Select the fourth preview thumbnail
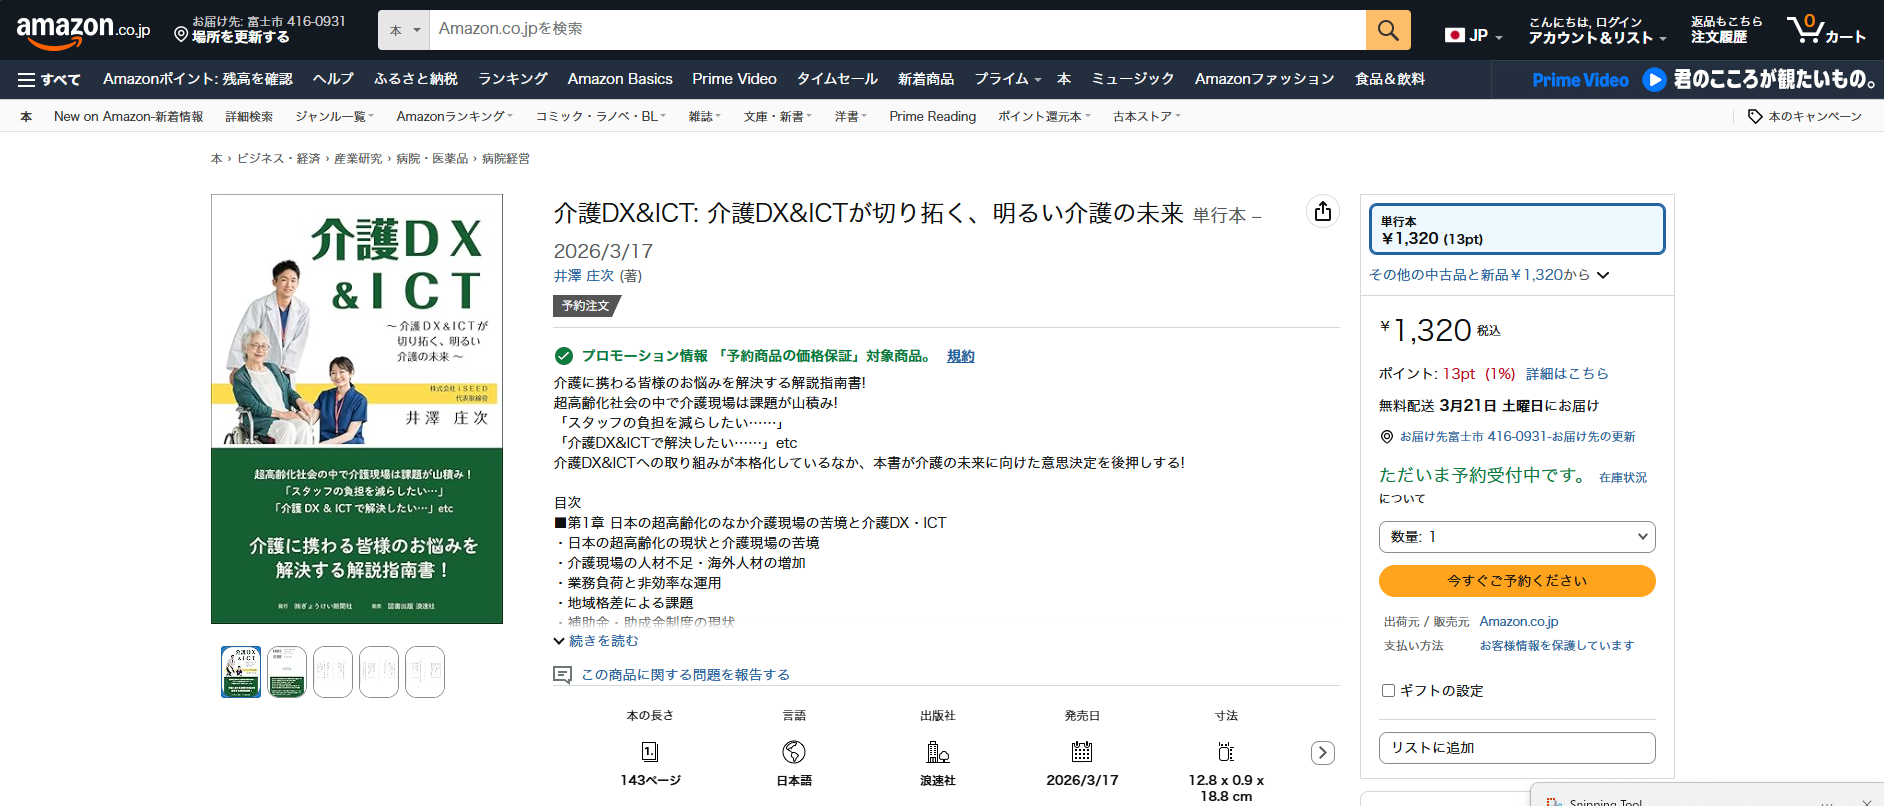1884x806 pixels. click(379, 672)
